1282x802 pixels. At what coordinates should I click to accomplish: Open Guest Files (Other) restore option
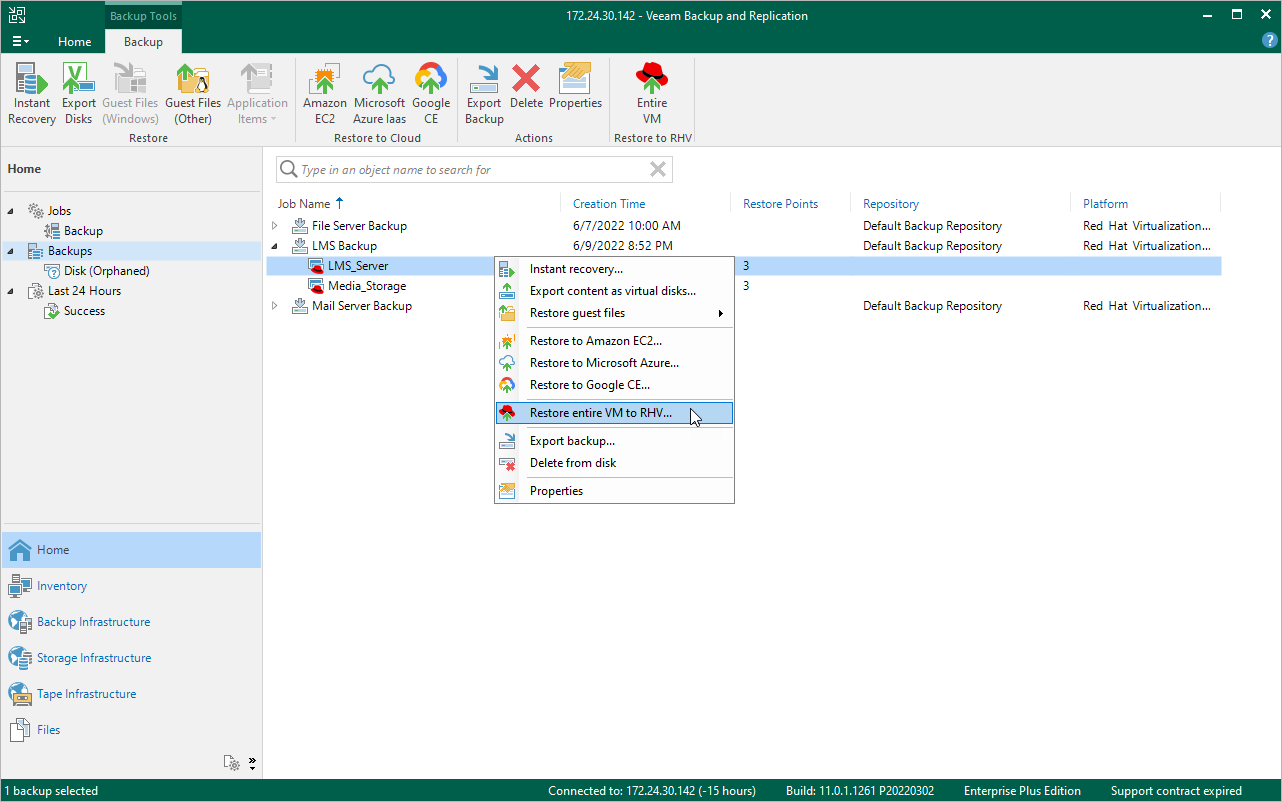click(193, 94)
